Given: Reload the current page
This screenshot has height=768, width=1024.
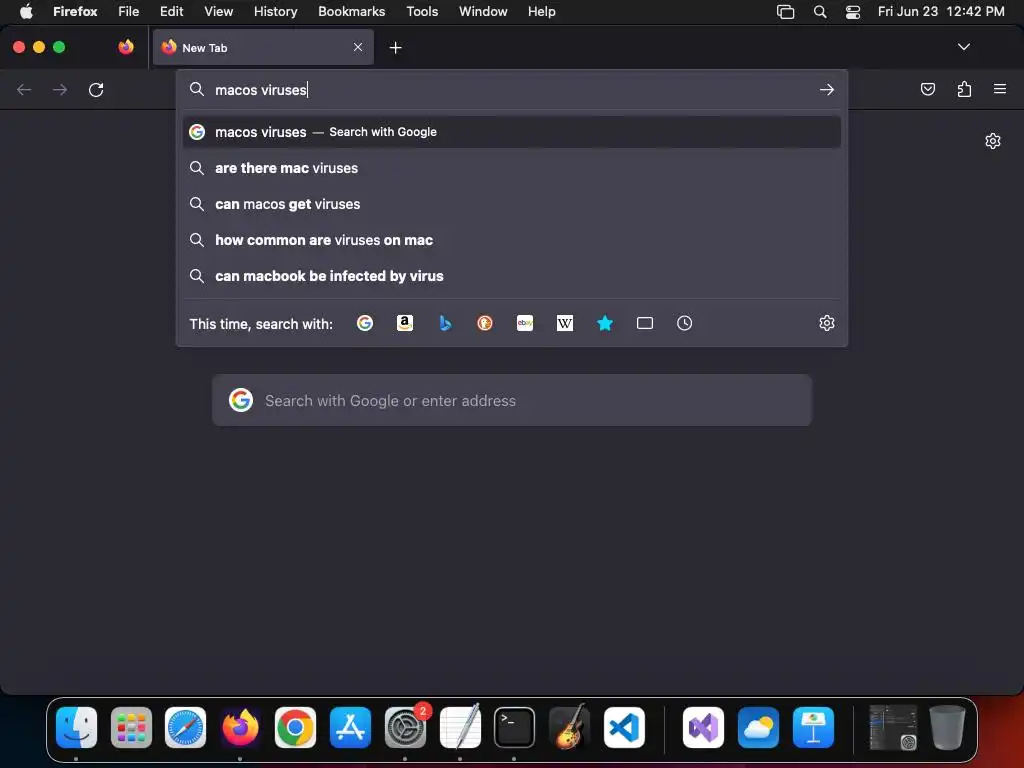Looking at the screenshot, I should pos(96,89).
